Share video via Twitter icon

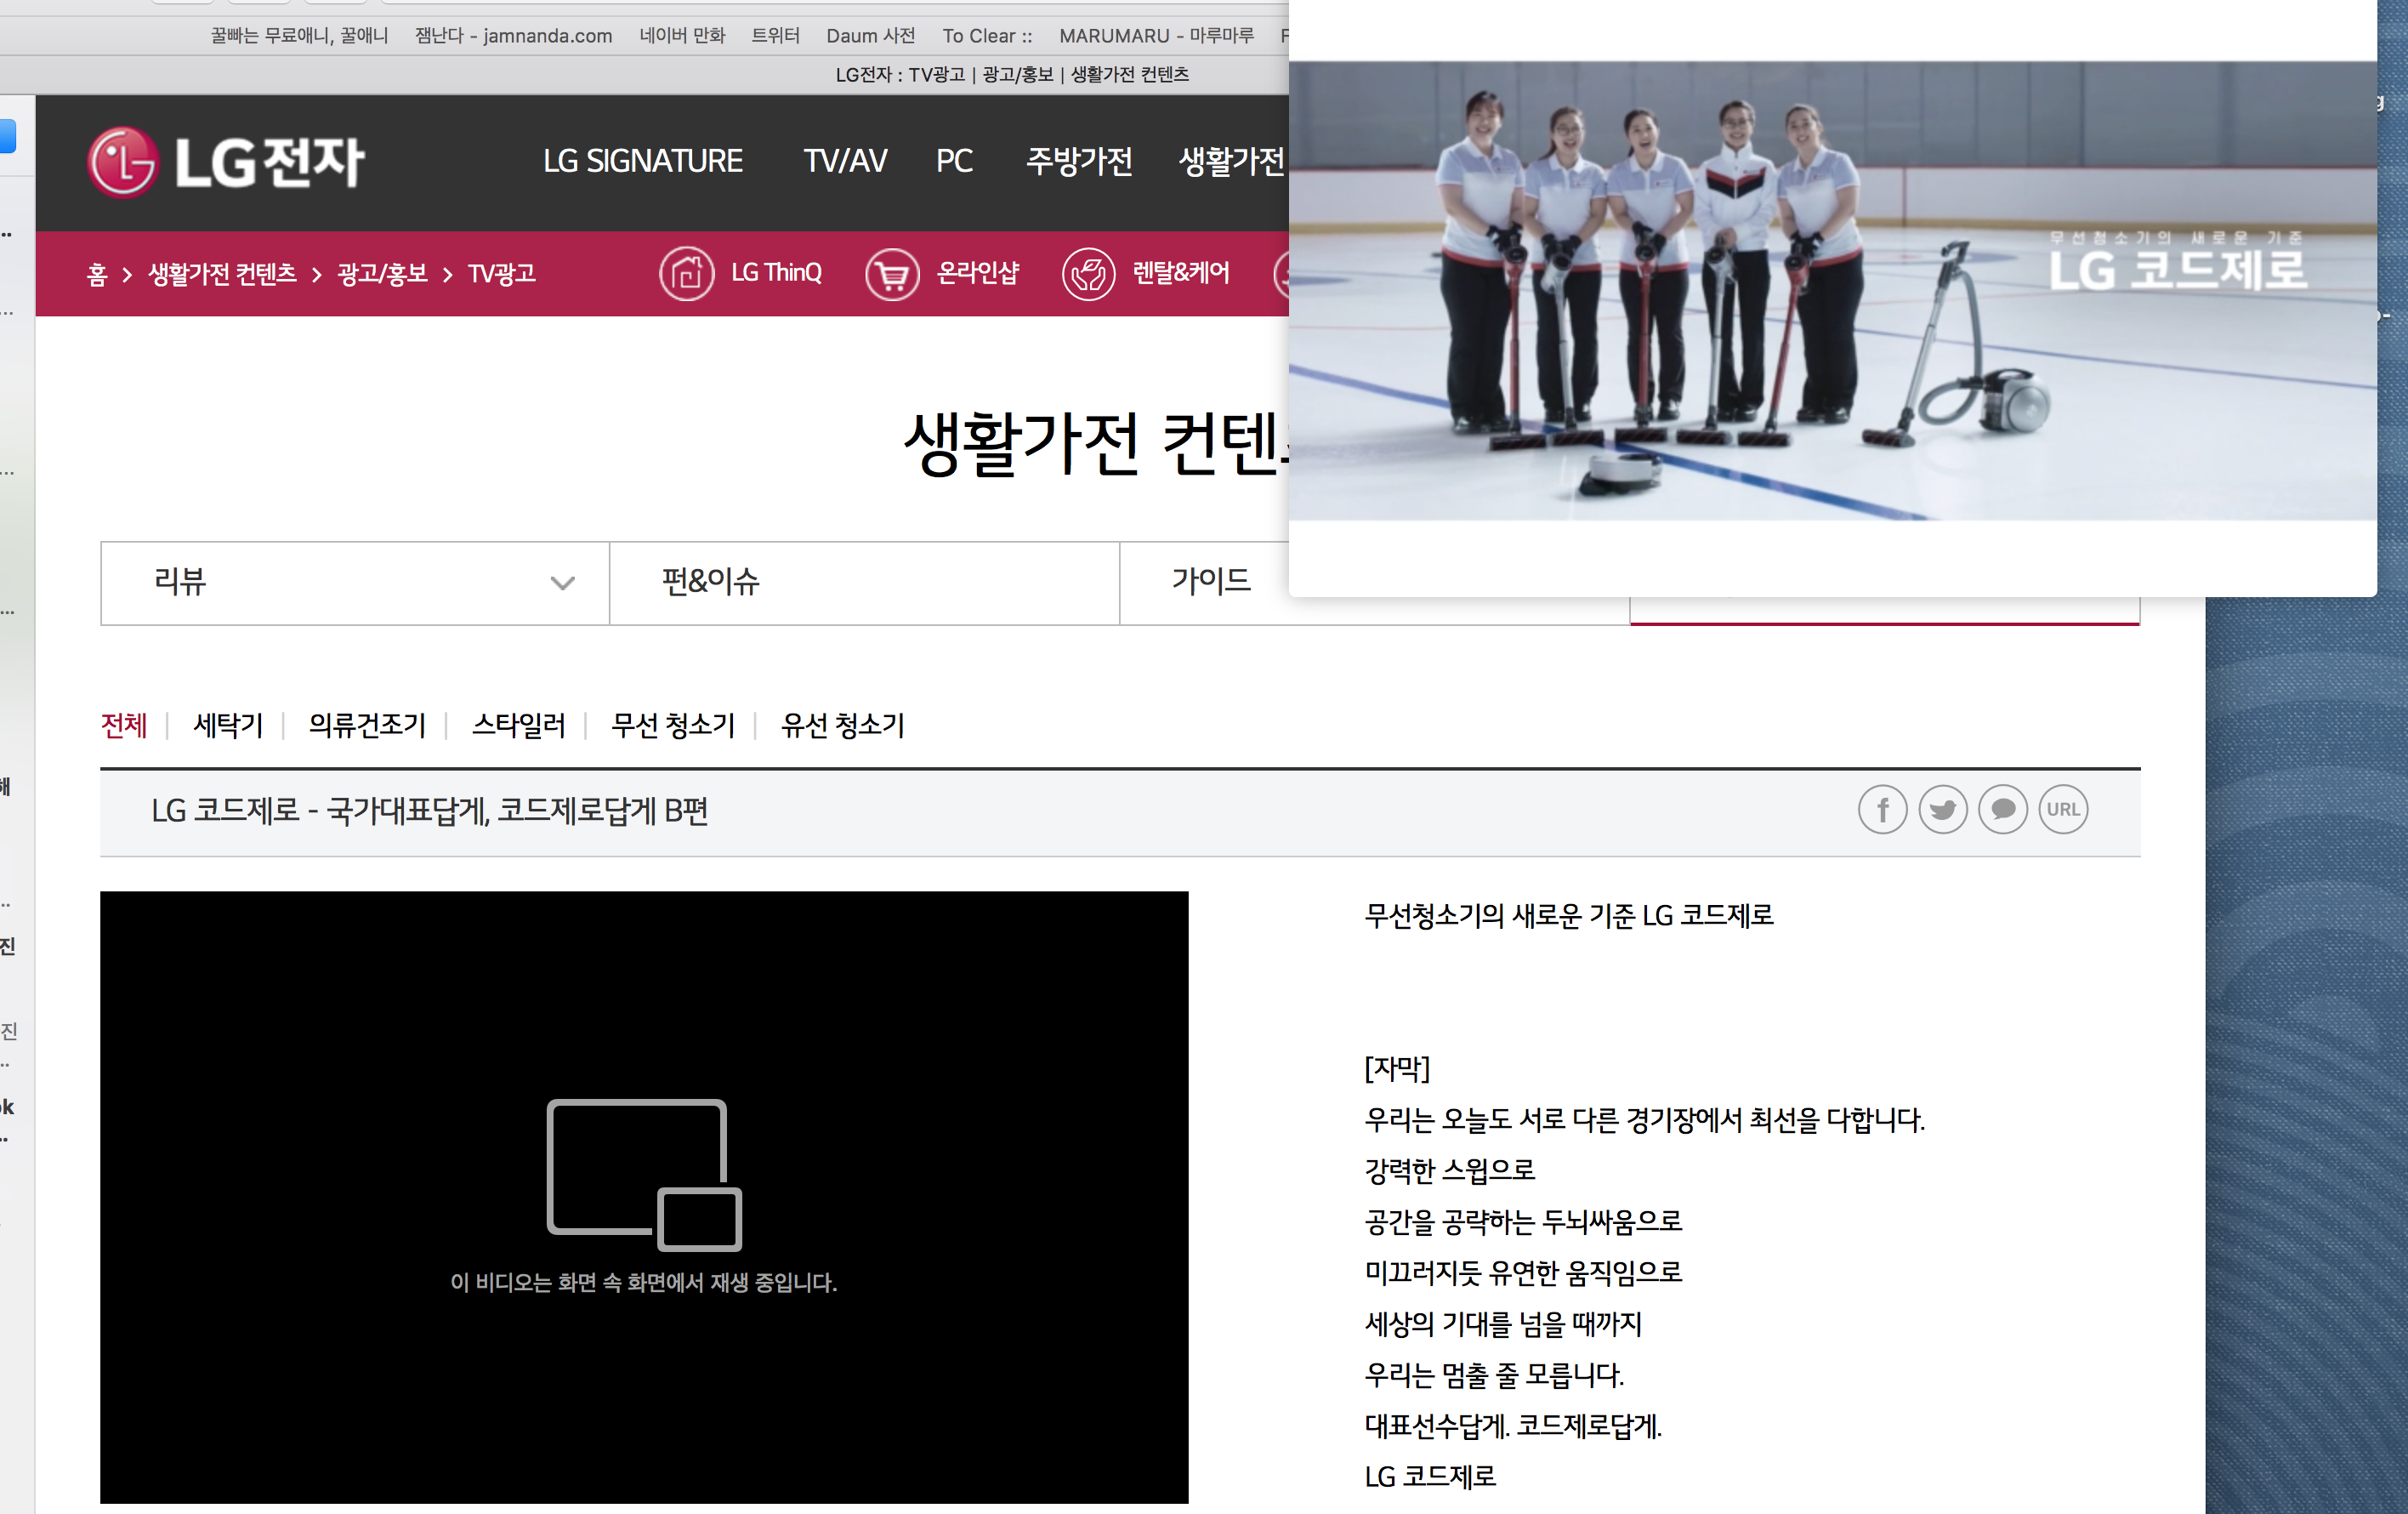1942,809
